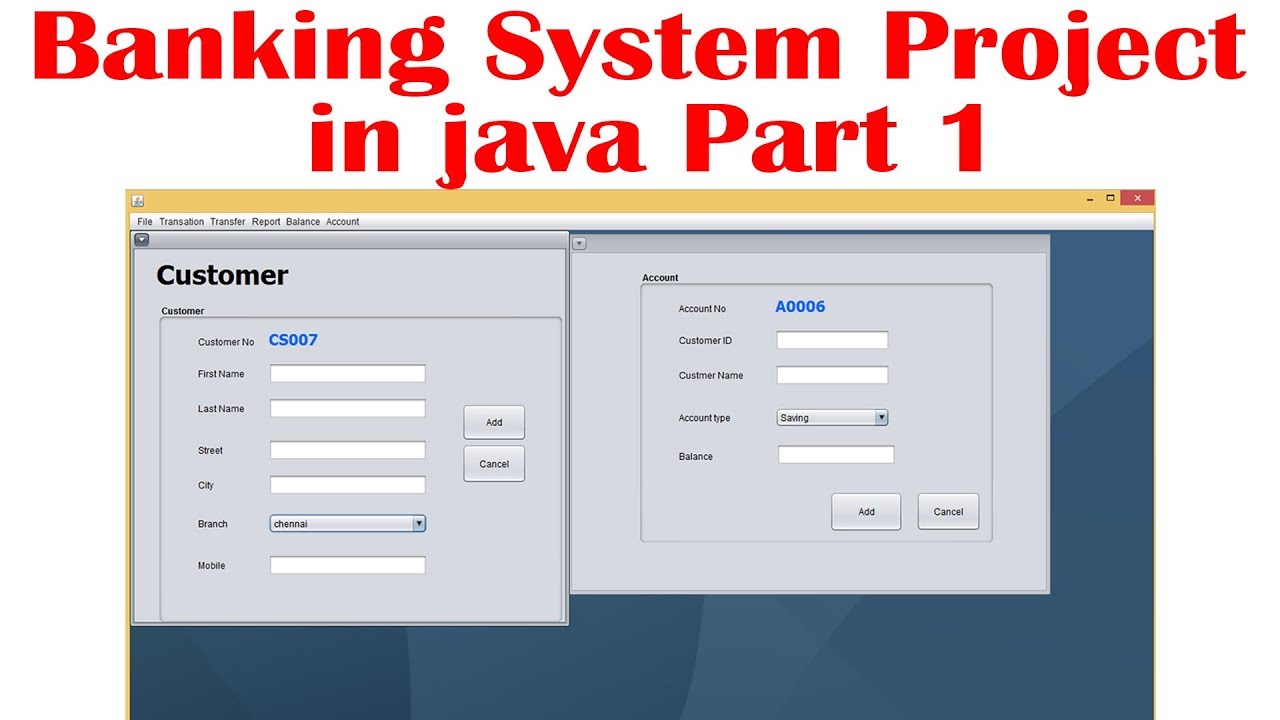Maximize the main application window

[1110, 199]
